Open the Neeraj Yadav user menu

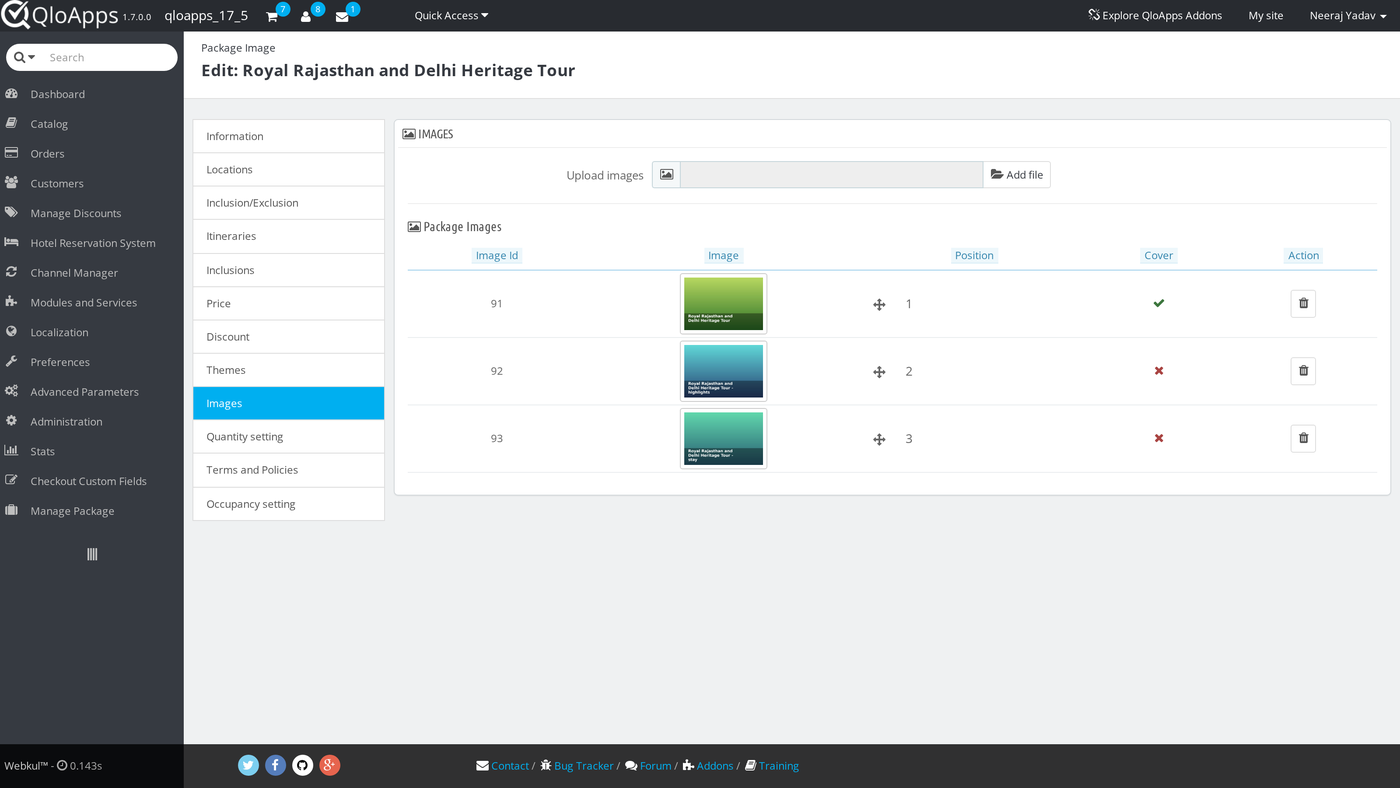(x=1348, y=16)
